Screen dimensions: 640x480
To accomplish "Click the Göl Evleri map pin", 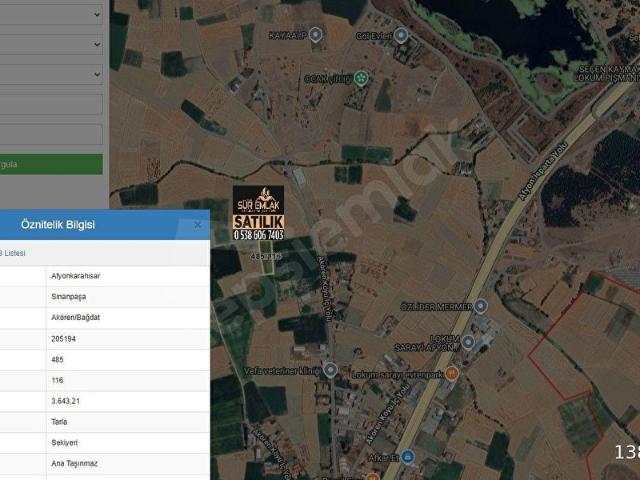I will pyautogui.click(x=401, y=36).
